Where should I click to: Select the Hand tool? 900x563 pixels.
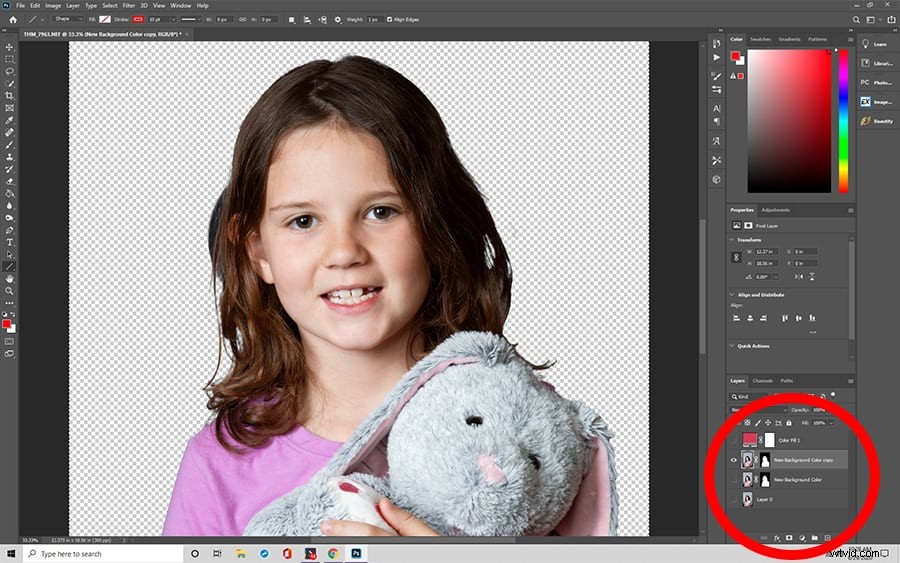point(9,279)
